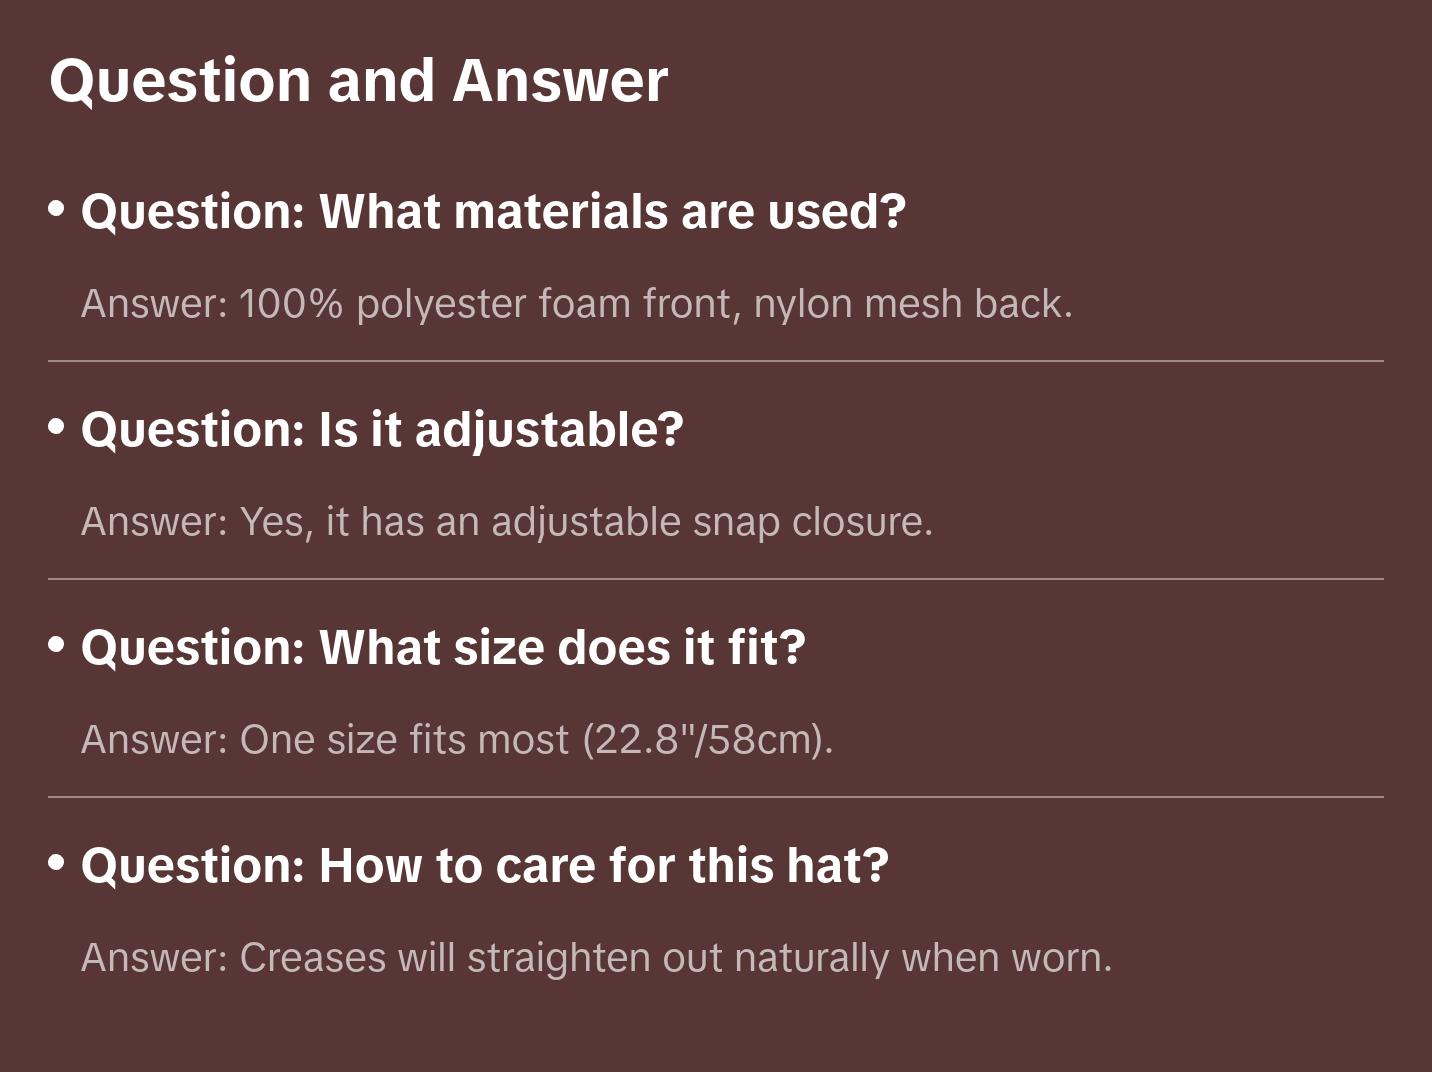Click the divider below the adjustable answer
The width and height of the screenshot is (1432, 1072).
tap(716, 579)
